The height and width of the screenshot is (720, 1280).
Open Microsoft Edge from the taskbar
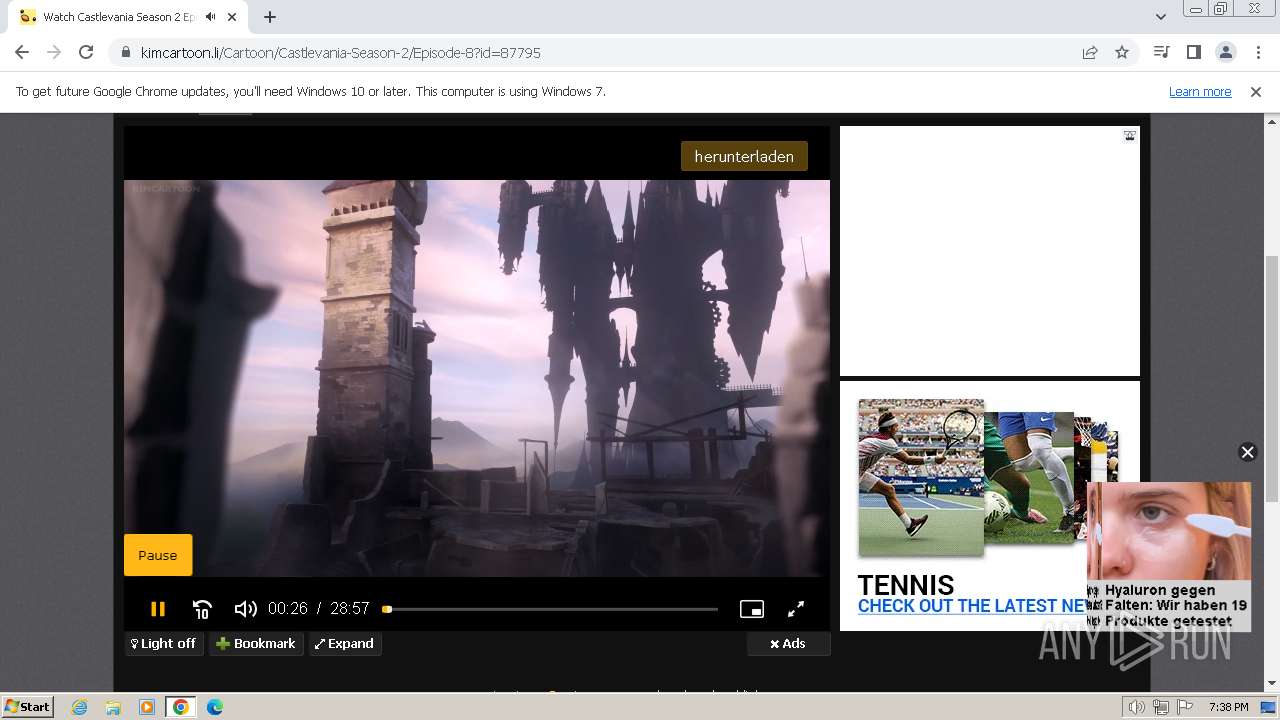pos(215,707)
